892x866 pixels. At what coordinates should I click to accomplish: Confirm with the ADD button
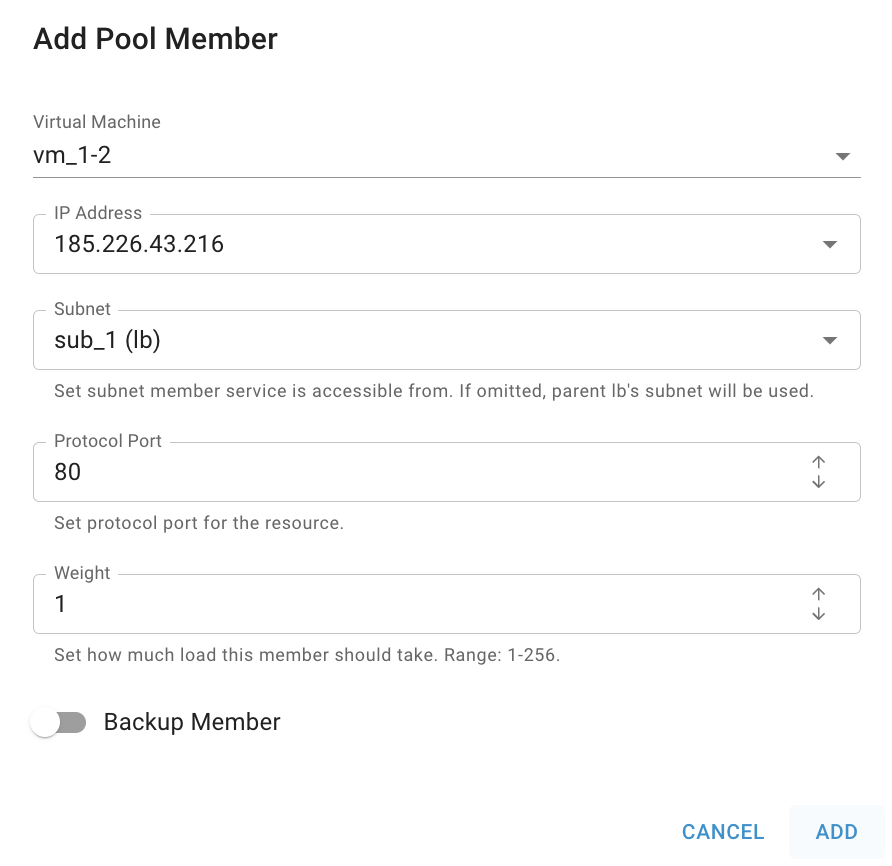click(x=836, y=832)
